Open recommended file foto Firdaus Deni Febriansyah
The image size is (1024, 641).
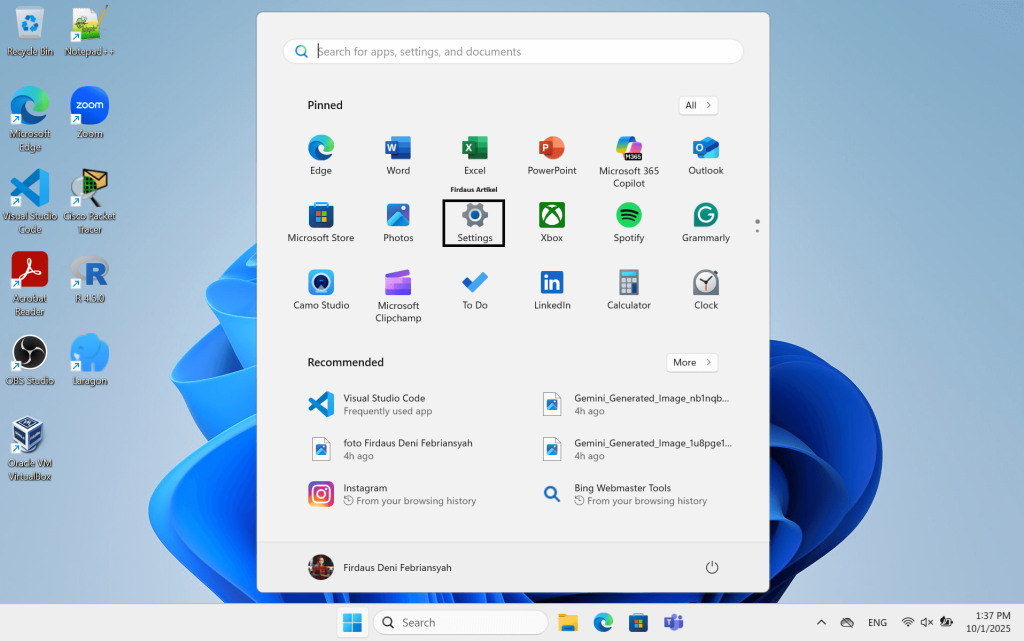pos(407,449)
